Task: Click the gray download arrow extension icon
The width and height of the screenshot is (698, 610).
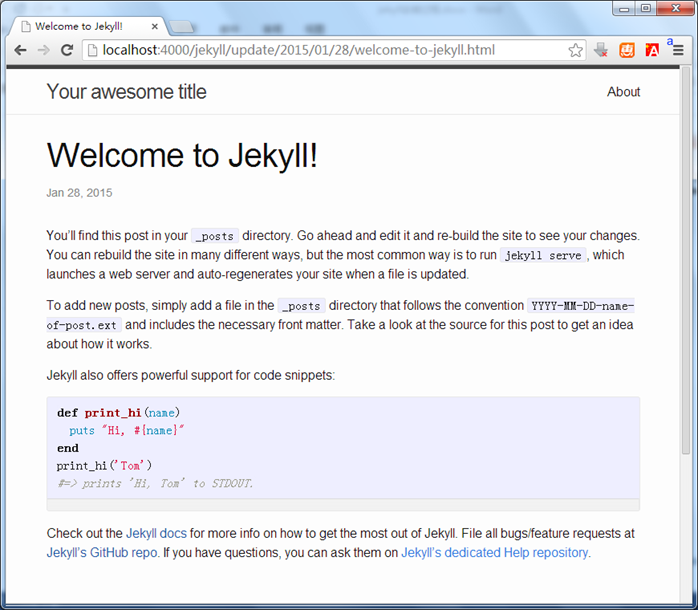Action: coord(601,50)
